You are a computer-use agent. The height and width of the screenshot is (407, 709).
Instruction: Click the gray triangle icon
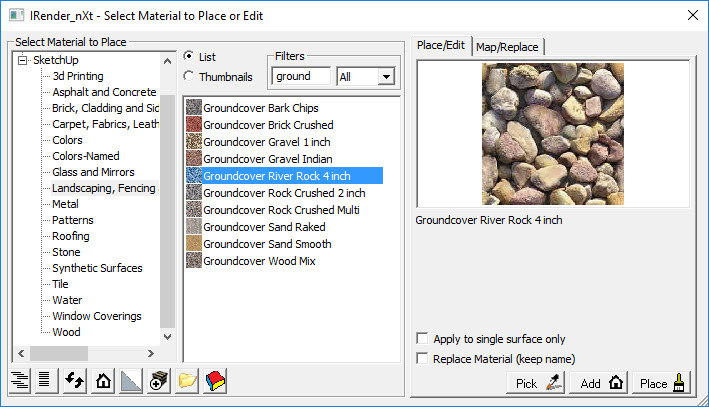point(131,381)
